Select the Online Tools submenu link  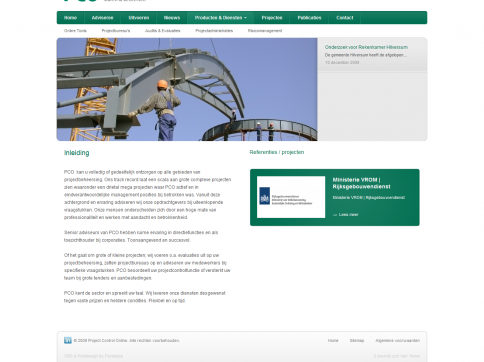tap(75, 31)
